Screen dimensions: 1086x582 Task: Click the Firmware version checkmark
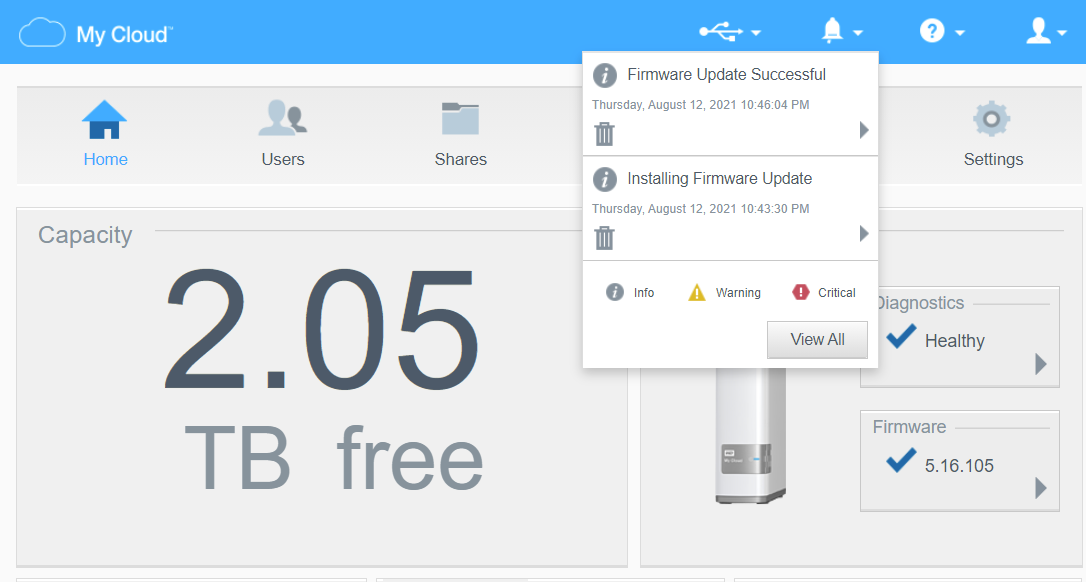[x=901, y=460]
